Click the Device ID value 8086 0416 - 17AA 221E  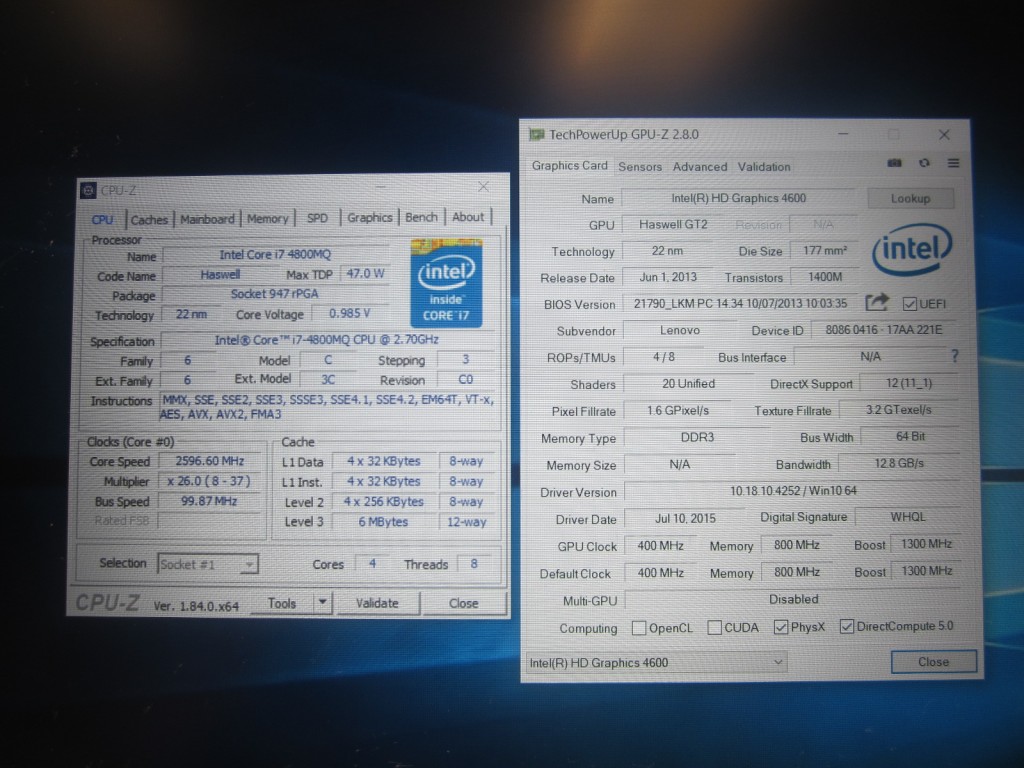(884, 330)
